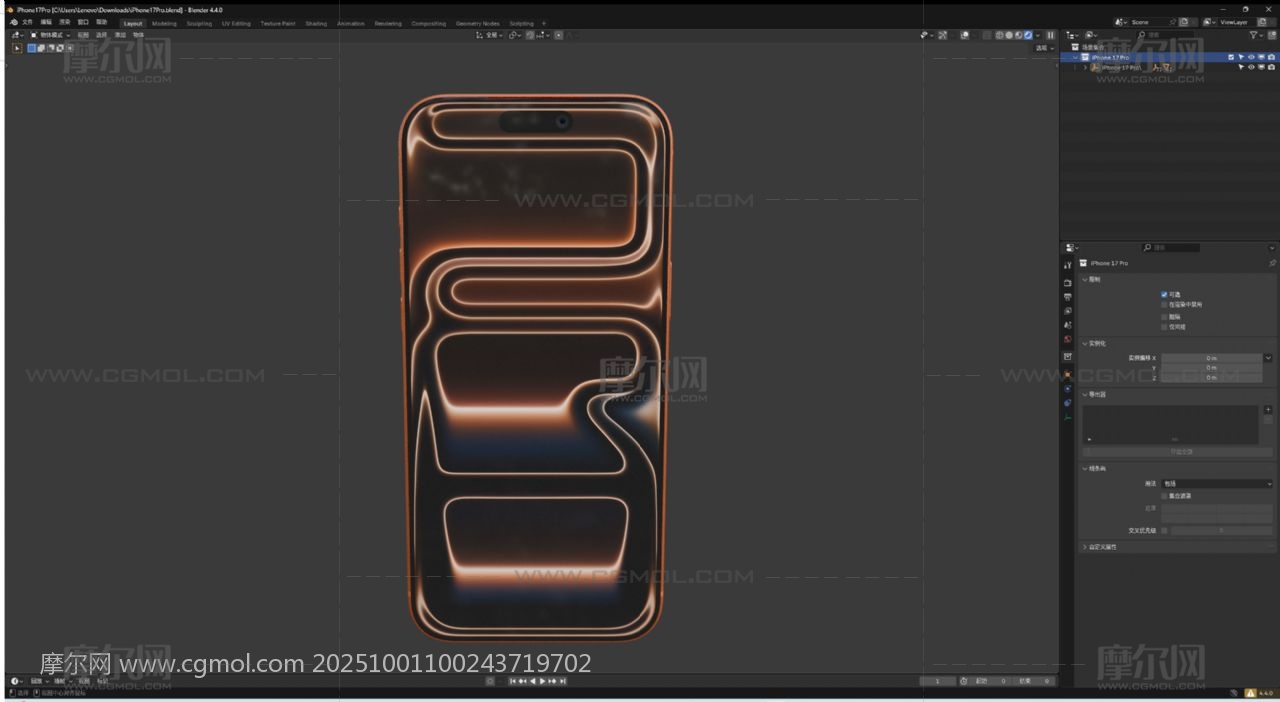Open the Render properties tab icon
The width and height of the screenshot is (1280, 702).
click(1068, 283)
